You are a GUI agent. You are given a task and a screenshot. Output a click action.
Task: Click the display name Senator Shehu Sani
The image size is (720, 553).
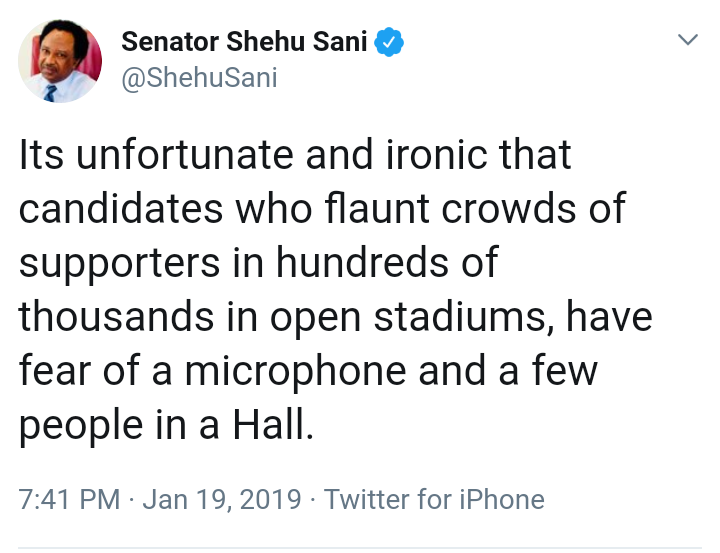tap(245, 43)
